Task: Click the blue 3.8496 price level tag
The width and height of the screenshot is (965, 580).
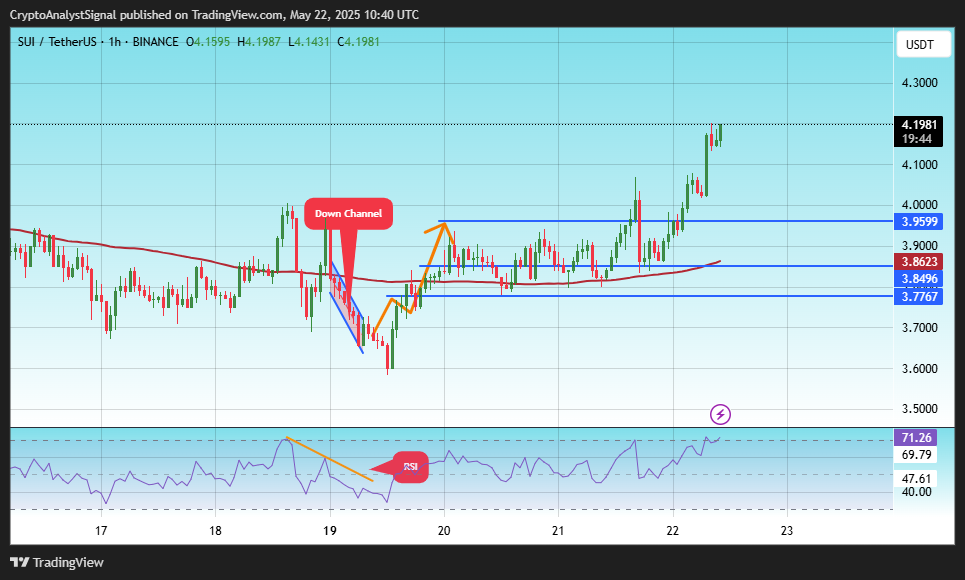Action: (x=919, y=279)
